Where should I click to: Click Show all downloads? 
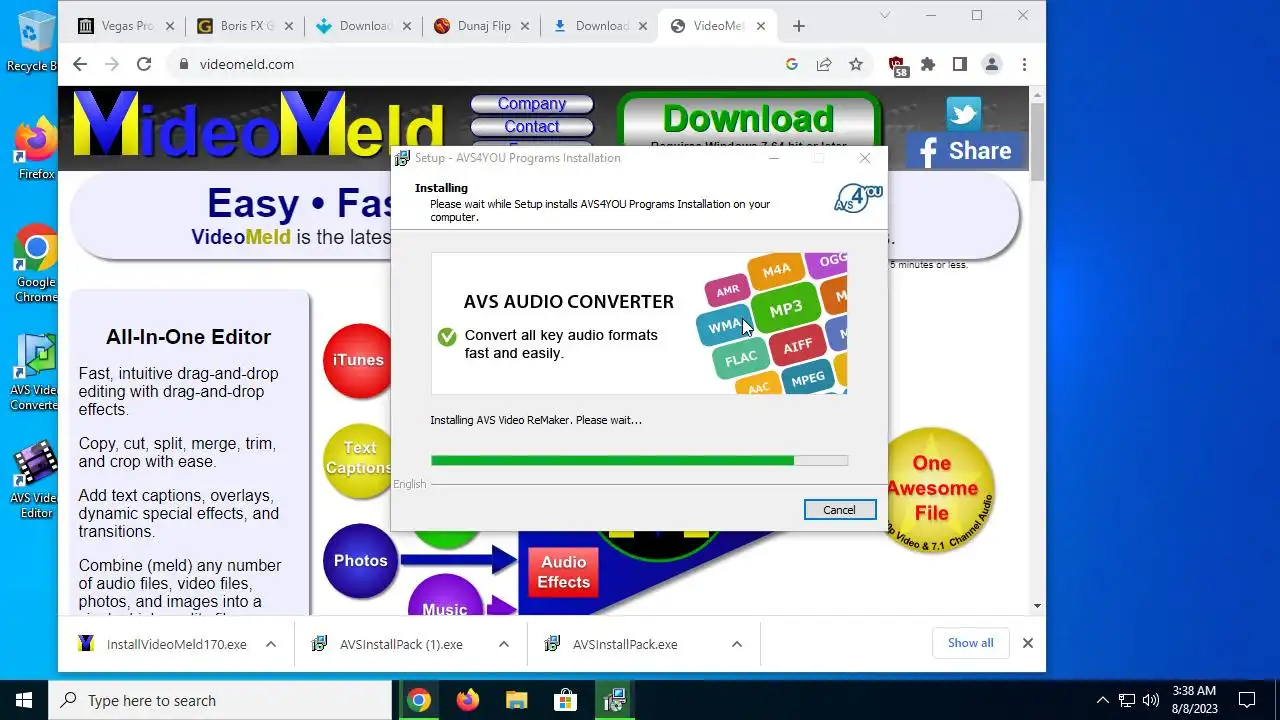(x=971, y=643)
